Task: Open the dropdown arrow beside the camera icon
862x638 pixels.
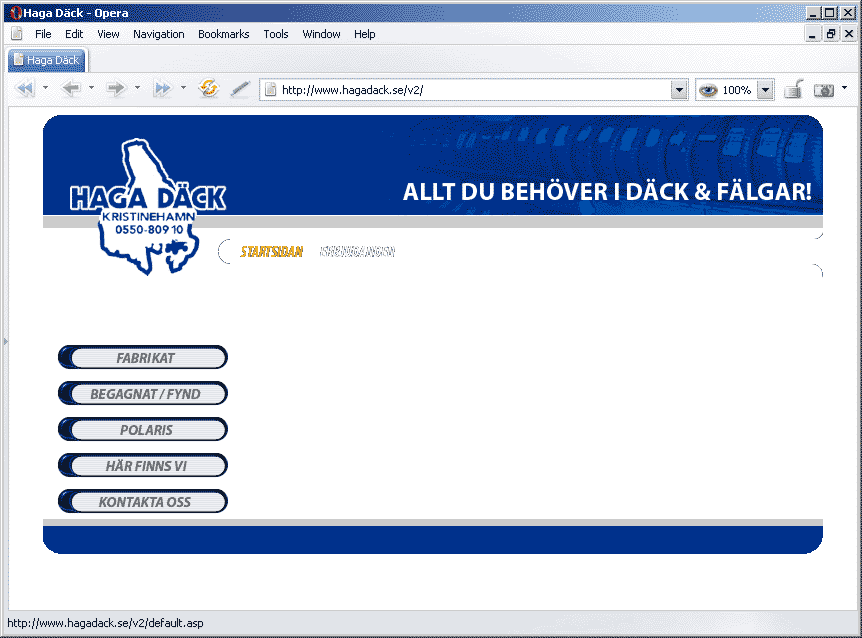Action: pos(844,87)
